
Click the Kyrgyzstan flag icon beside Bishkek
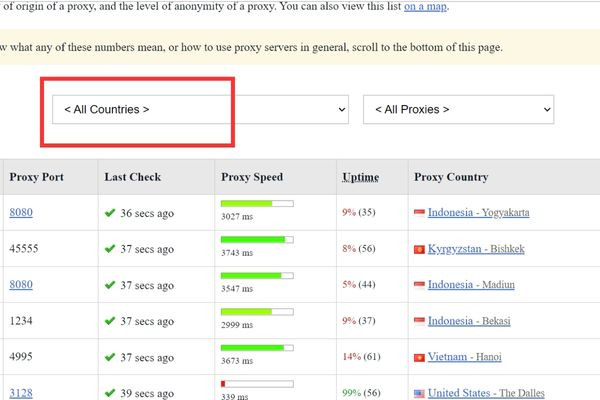(419, 250)
